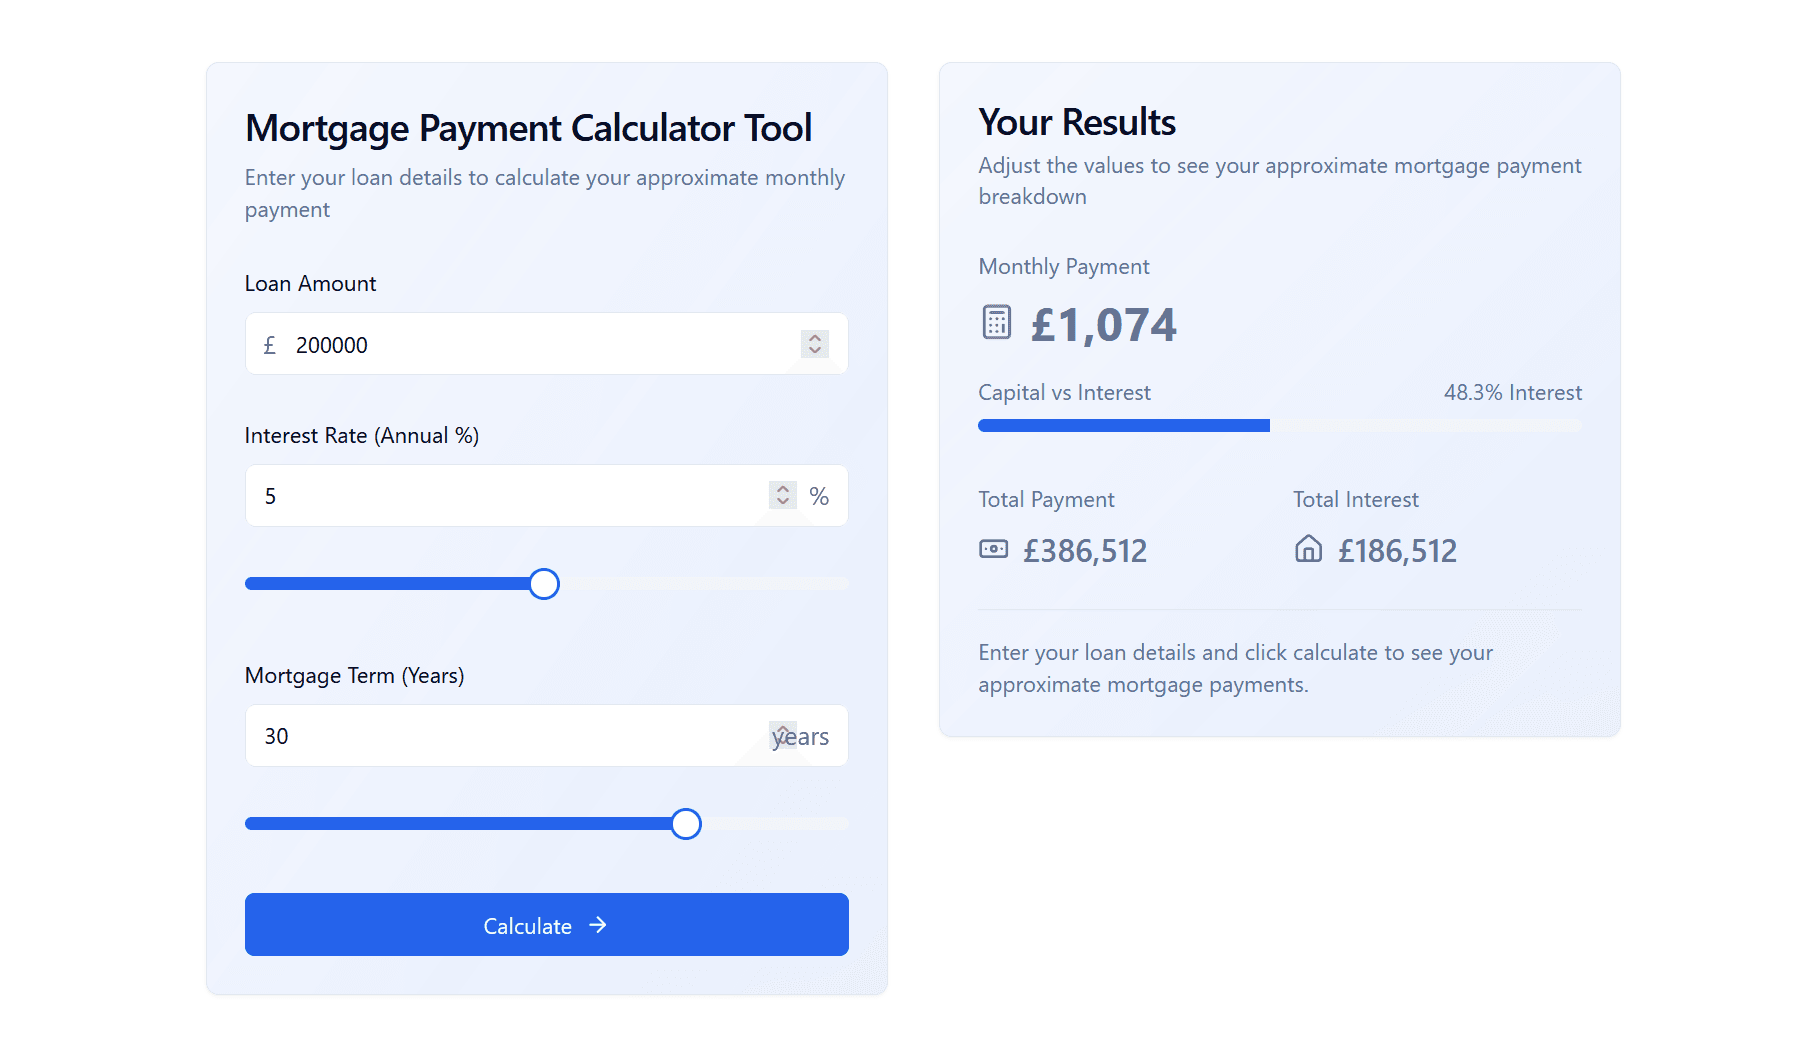Screen dimensions: 1810x1042
Task: Increase Loan Amount with the up stepper arrow
Action: pyautogui.click(x=815, y=337)
